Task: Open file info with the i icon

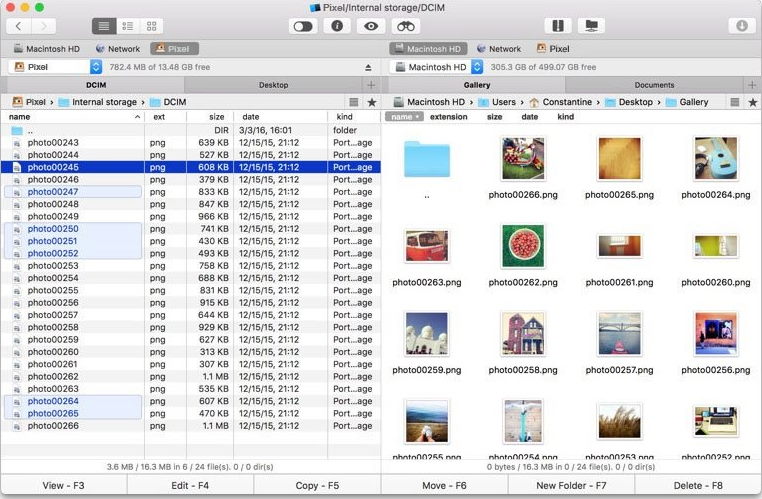Action: tap(337, 26)
